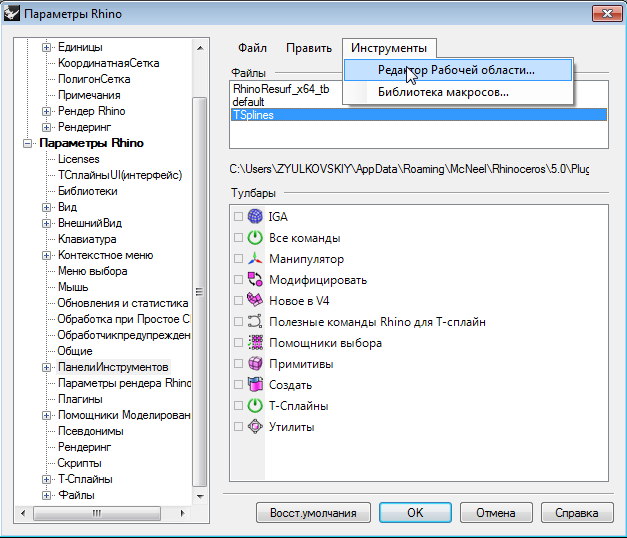The height and width of the screenshot is (538, 627).
Task: Click the tree's horizontal scrollbar thumb
Action: [97, 513]
